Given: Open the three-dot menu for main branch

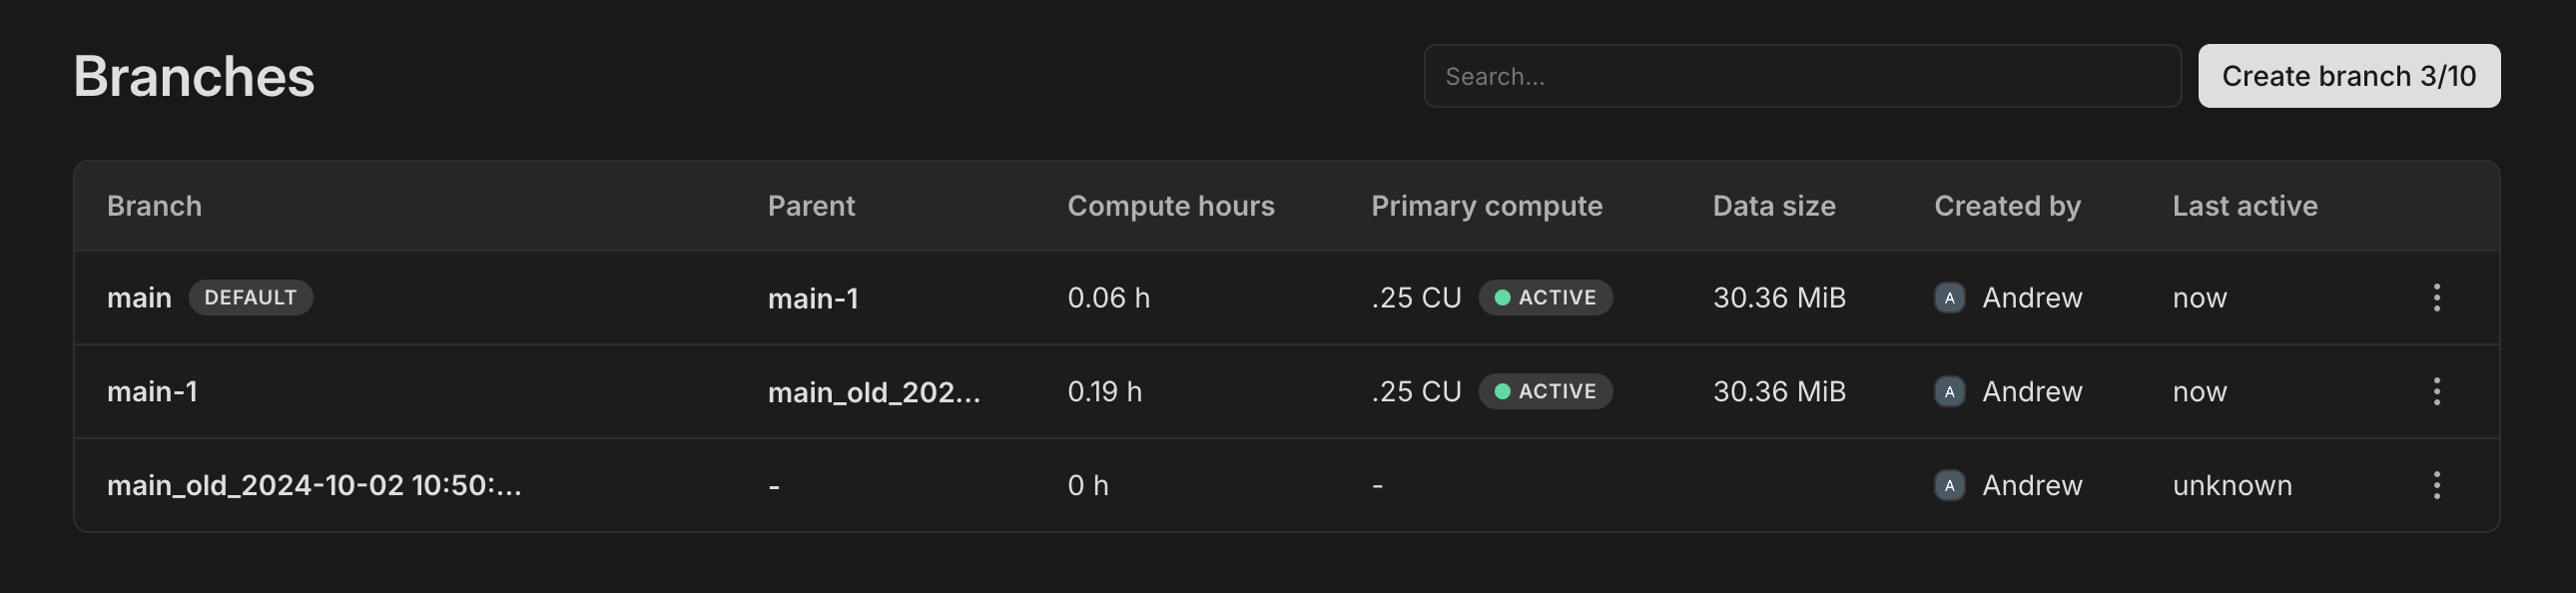Looking at the screenshot, I should 2436,297.
